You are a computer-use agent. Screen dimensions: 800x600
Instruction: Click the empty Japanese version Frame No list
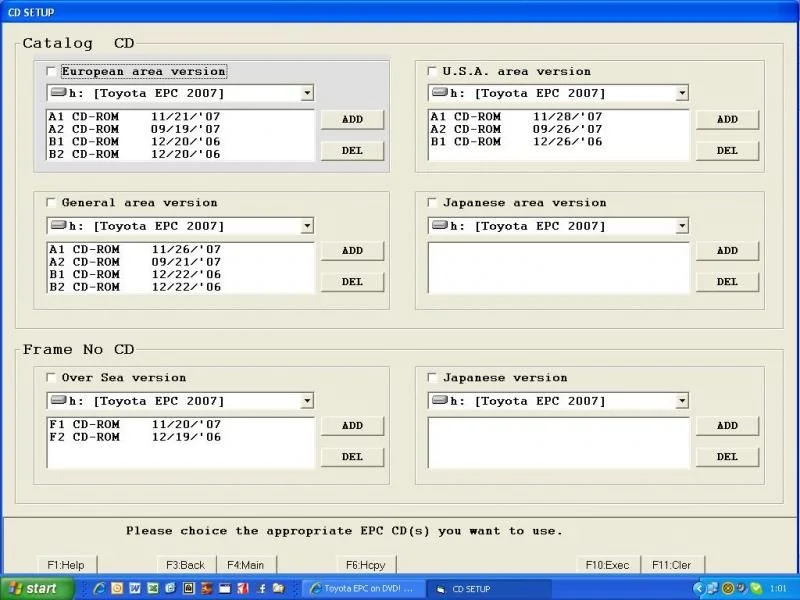[558, 443]
